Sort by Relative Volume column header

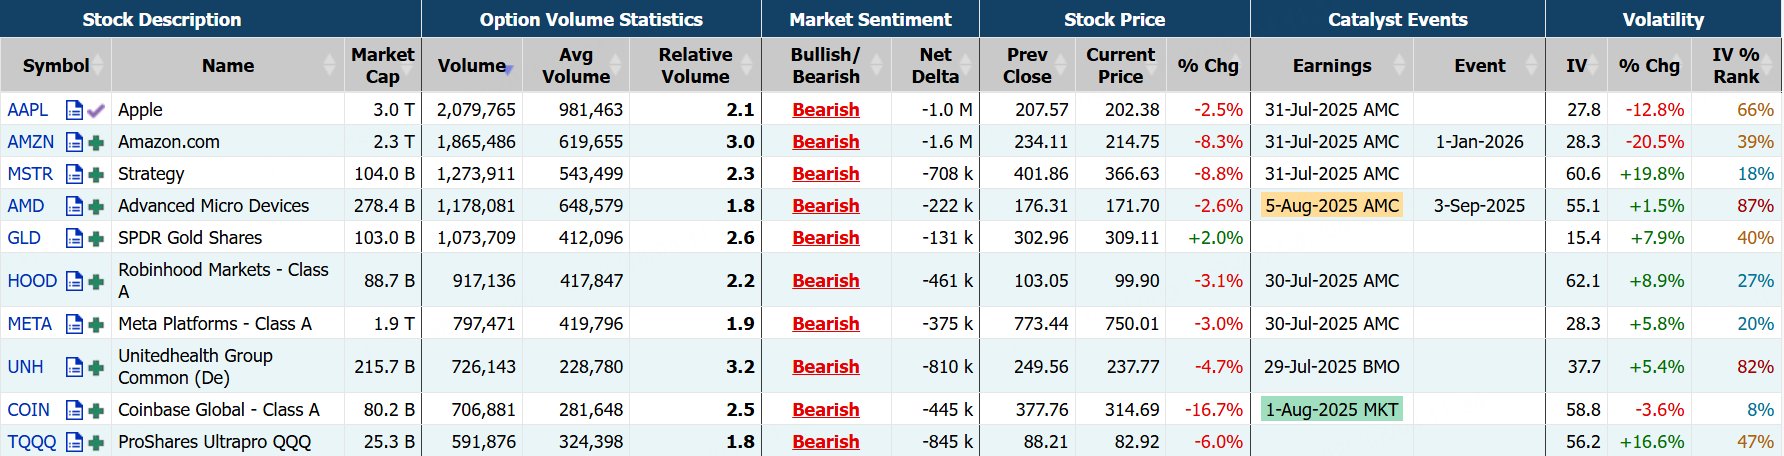695,65
